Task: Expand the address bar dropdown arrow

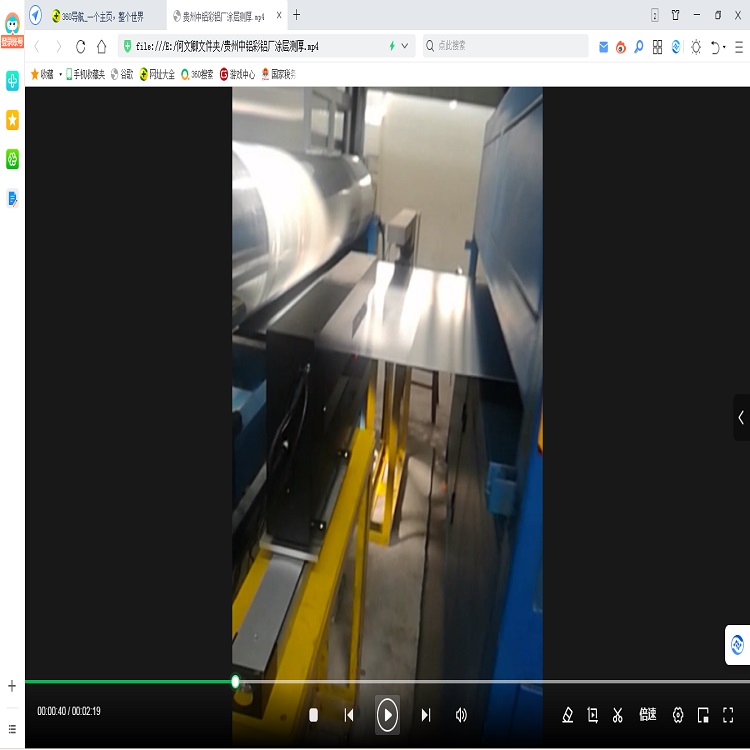Action: [405, 46]
